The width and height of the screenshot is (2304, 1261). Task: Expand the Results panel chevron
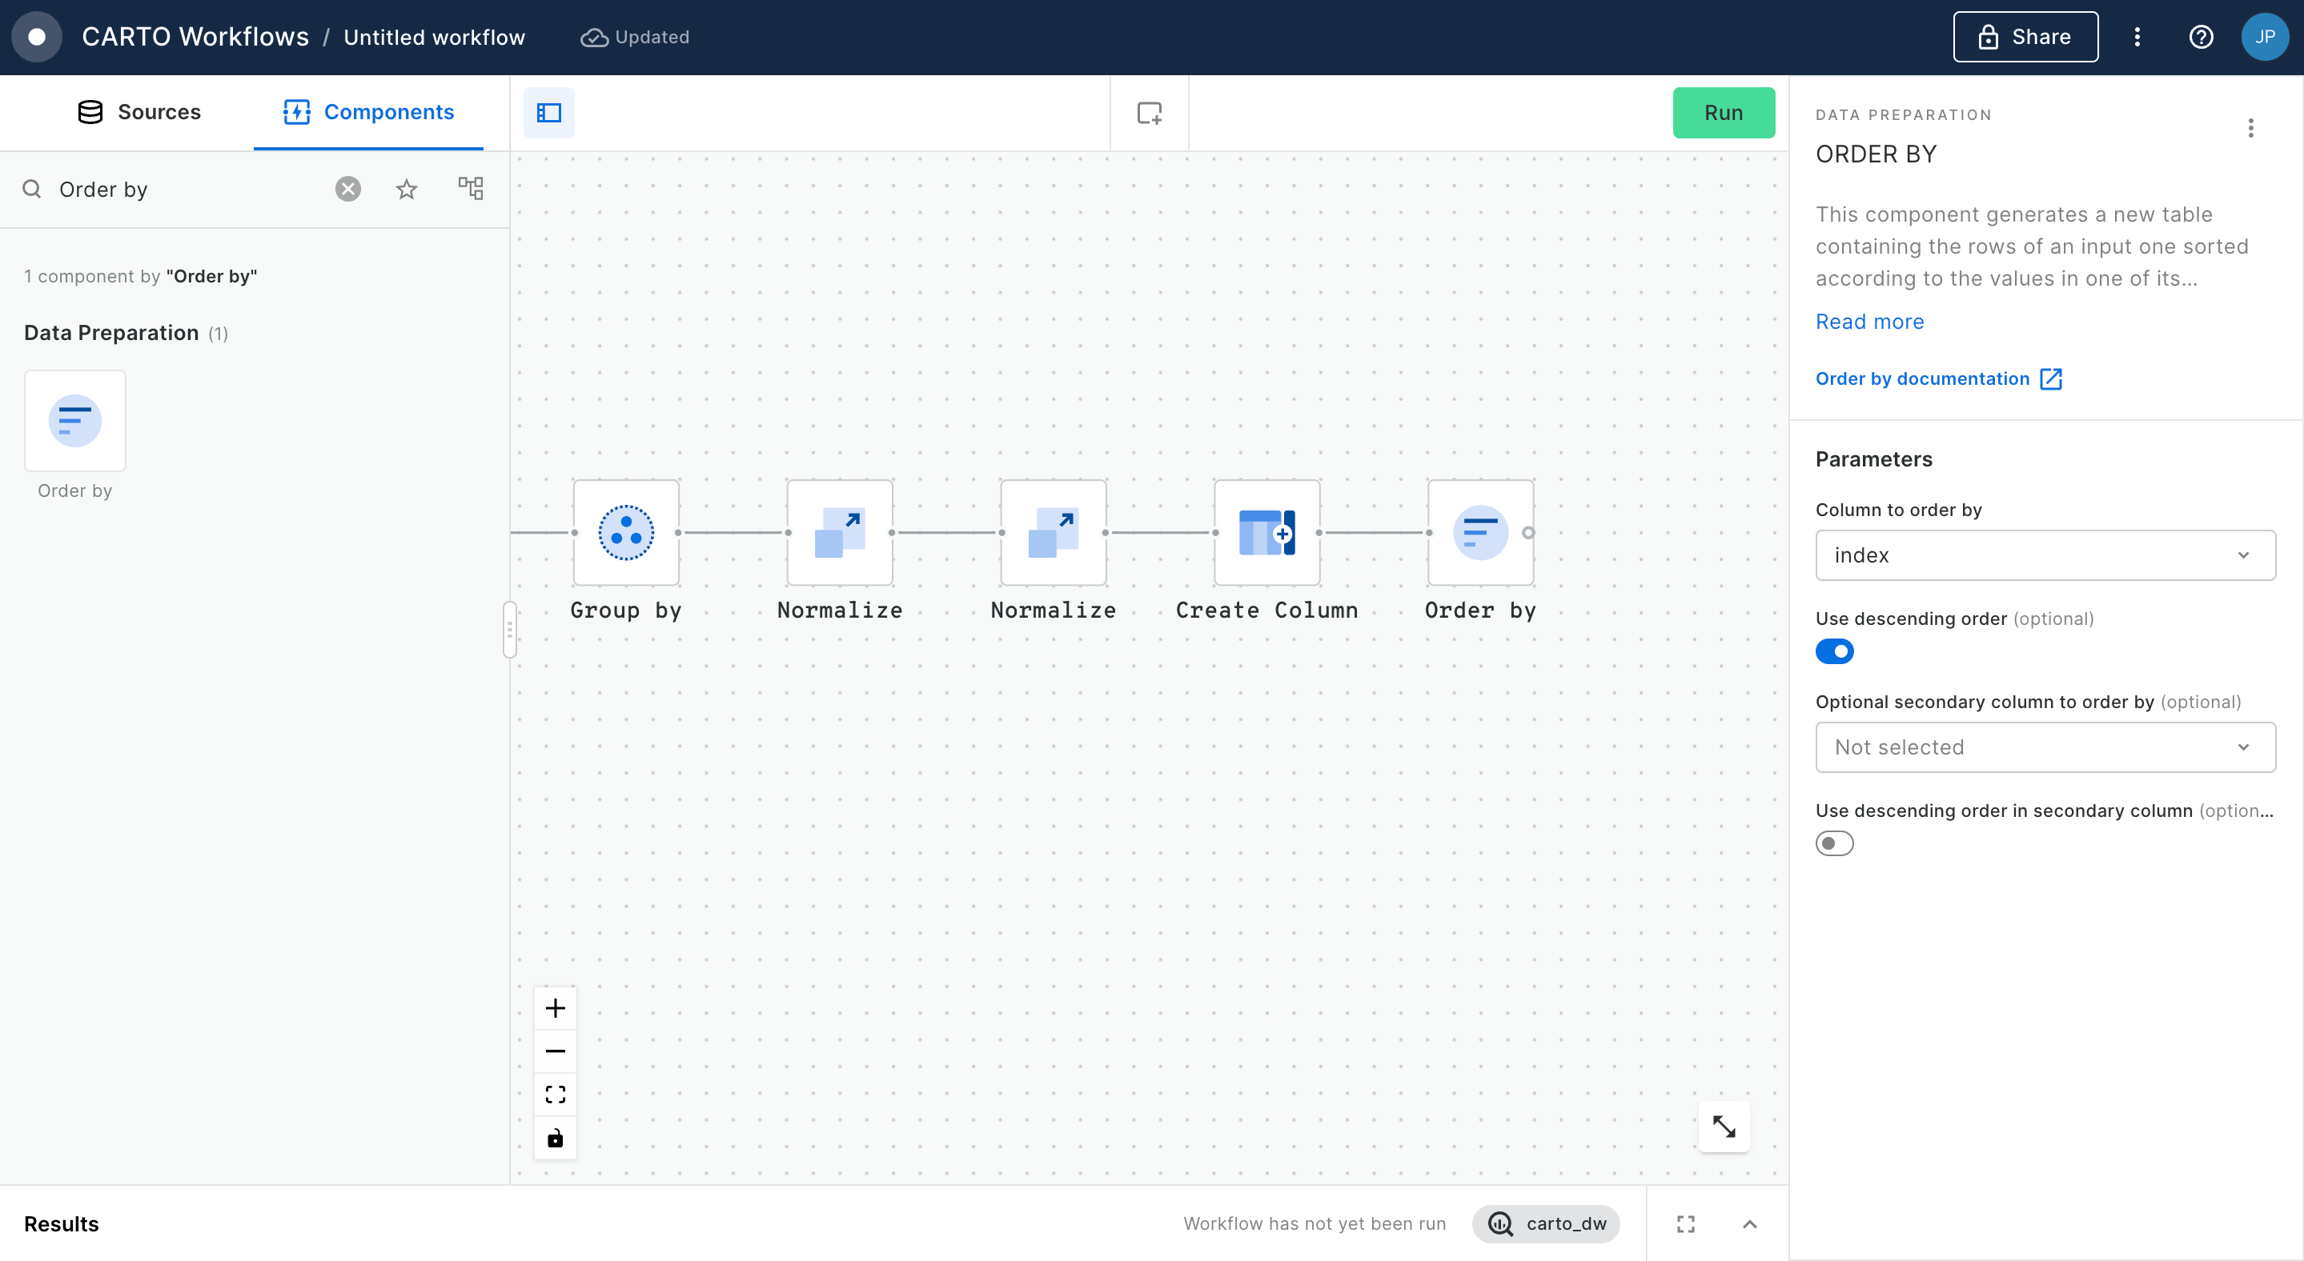point(1749,1224)
